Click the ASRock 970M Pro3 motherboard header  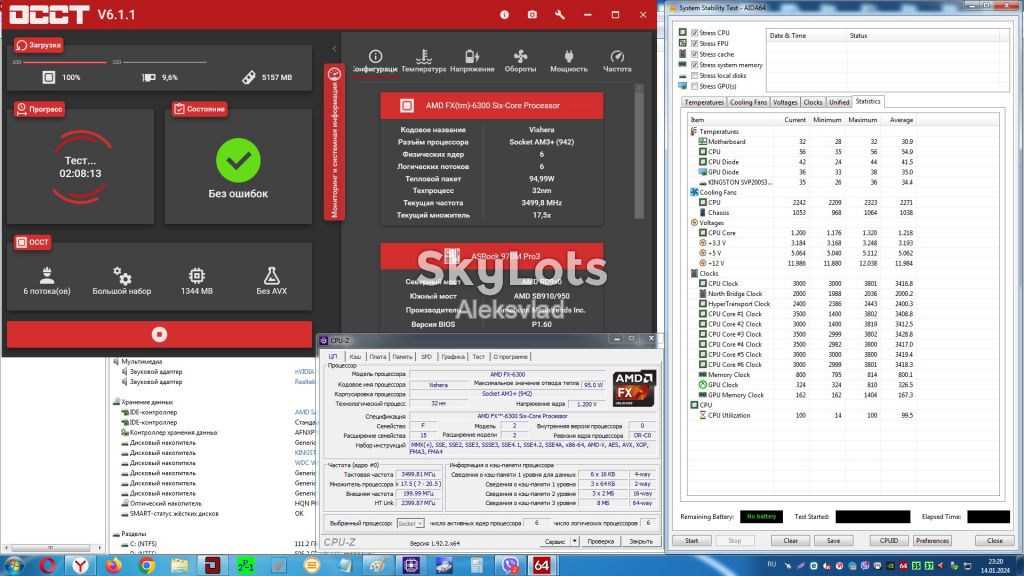click(491, 256)
